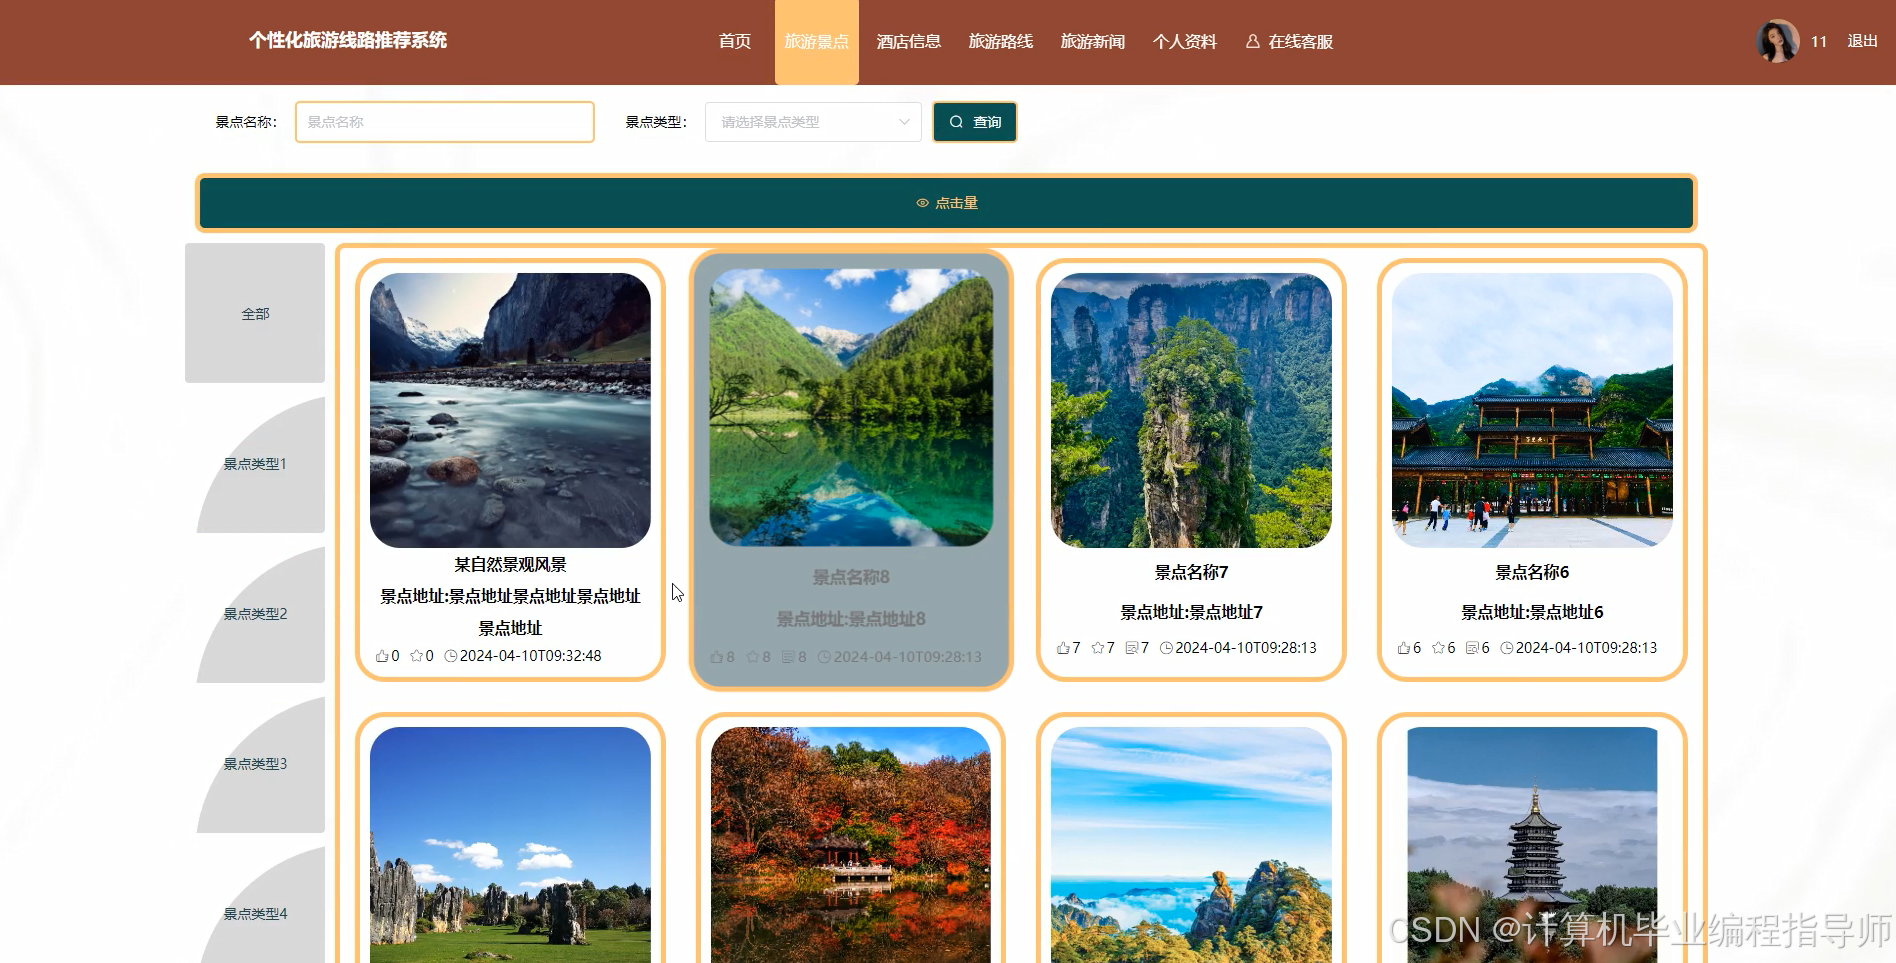This screenshot has width=1896, height=963.
Task: Click the 景点地址:景点地址6 address text
Action: [1532, 612]
